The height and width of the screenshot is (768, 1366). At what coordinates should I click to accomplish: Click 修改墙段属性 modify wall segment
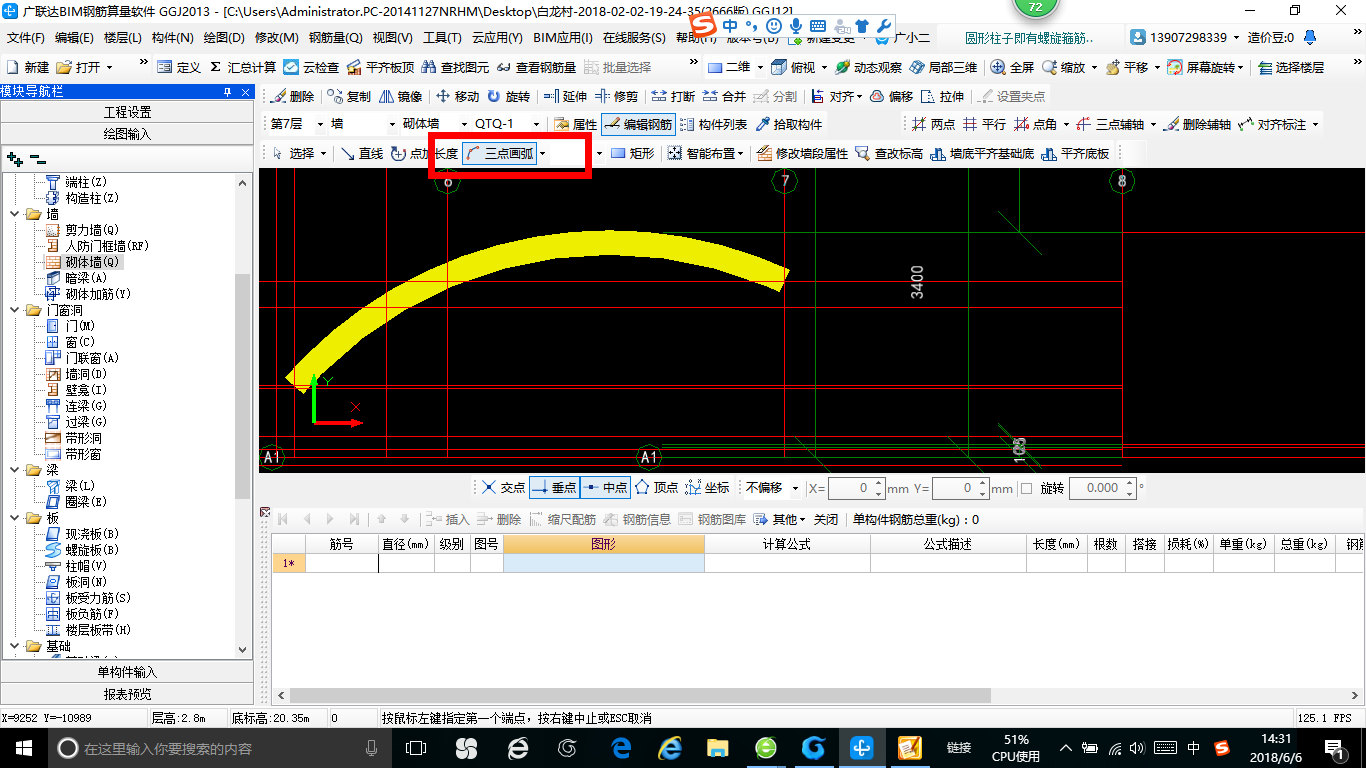click(802, 154)
